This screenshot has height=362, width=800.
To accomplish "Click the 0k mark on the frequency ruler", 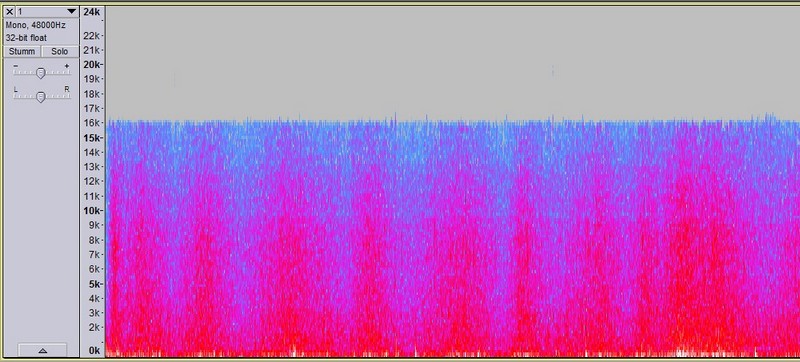I will 94,351.
